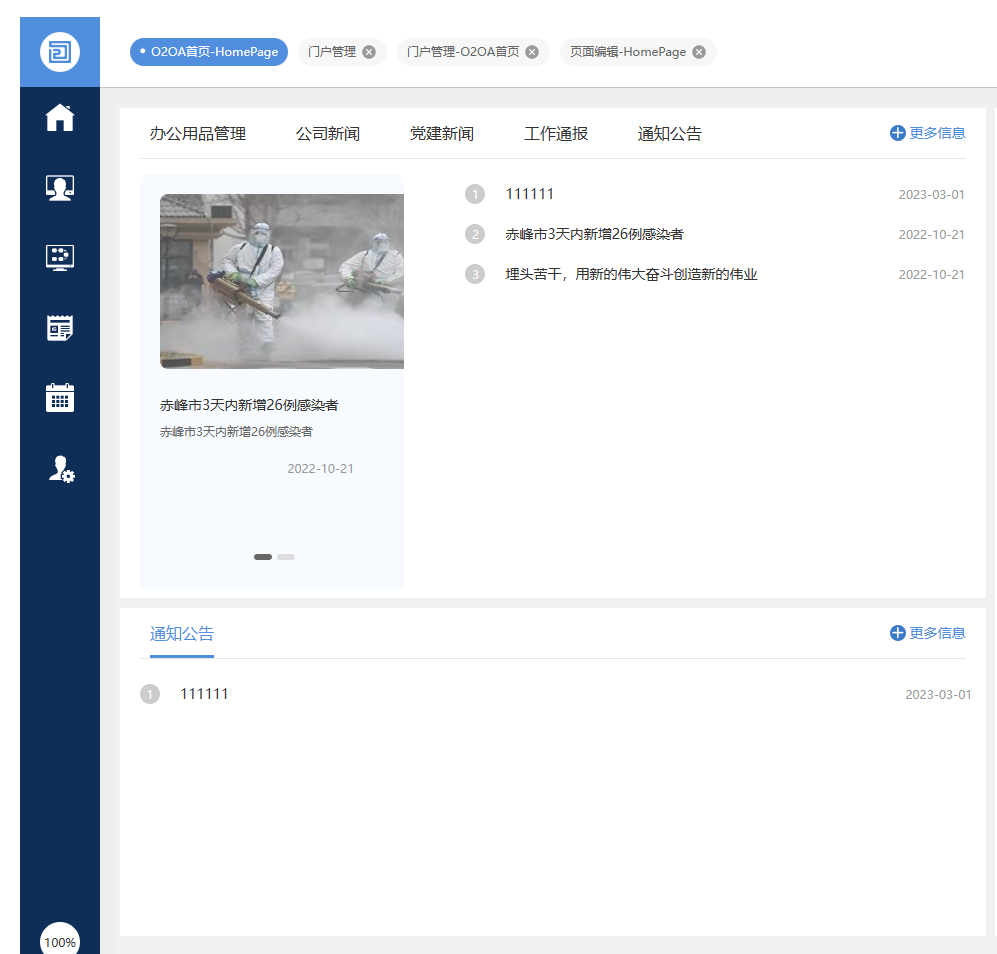Click the disinfection workers news thumbnail
The height and width of the screenshot is (954, 997).
pos(282,281)
